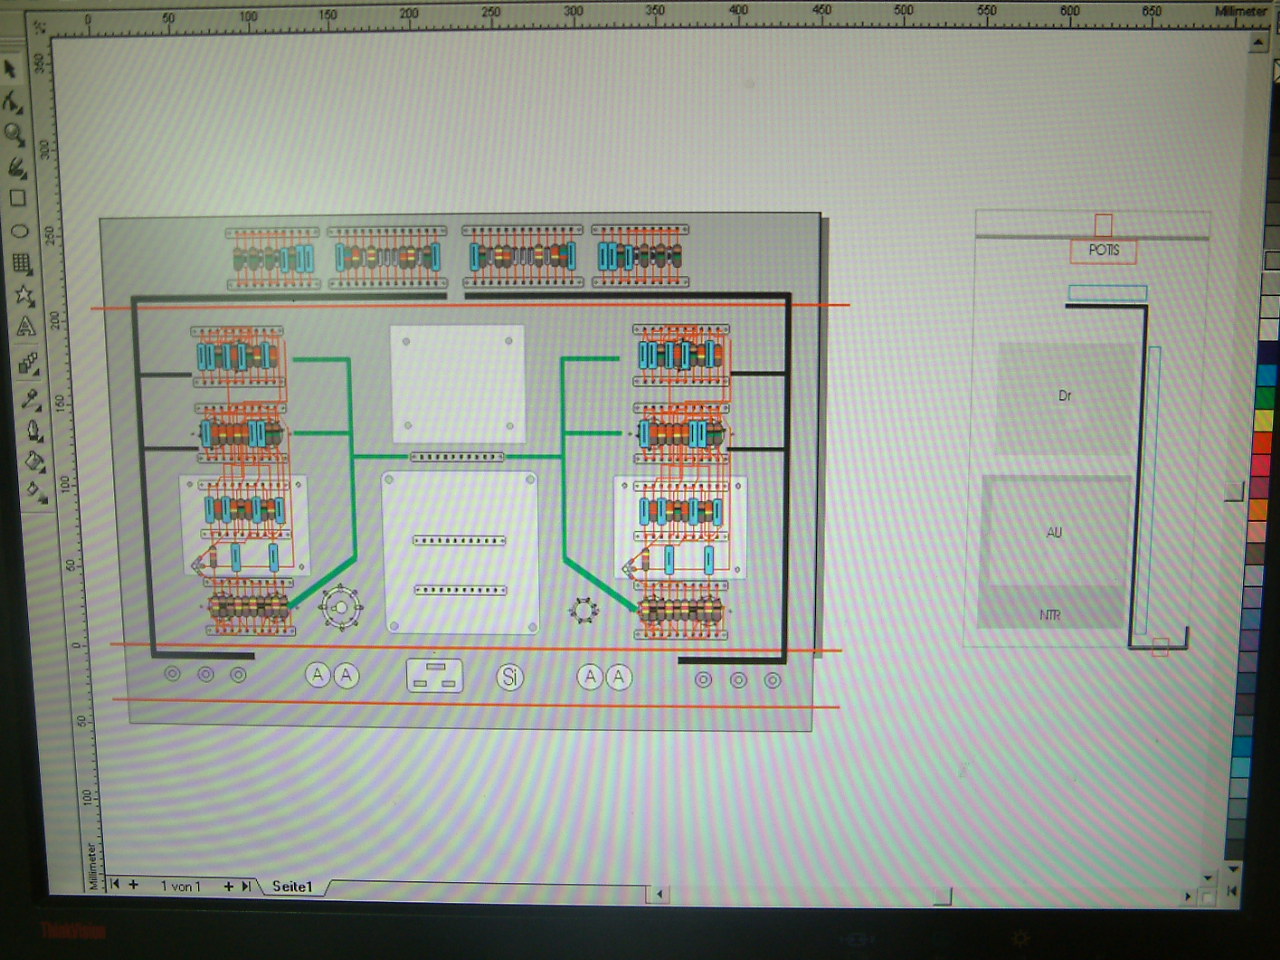Select the Ellipse tool
Viewport: 1280px width, 960px height.
point(19,231)
